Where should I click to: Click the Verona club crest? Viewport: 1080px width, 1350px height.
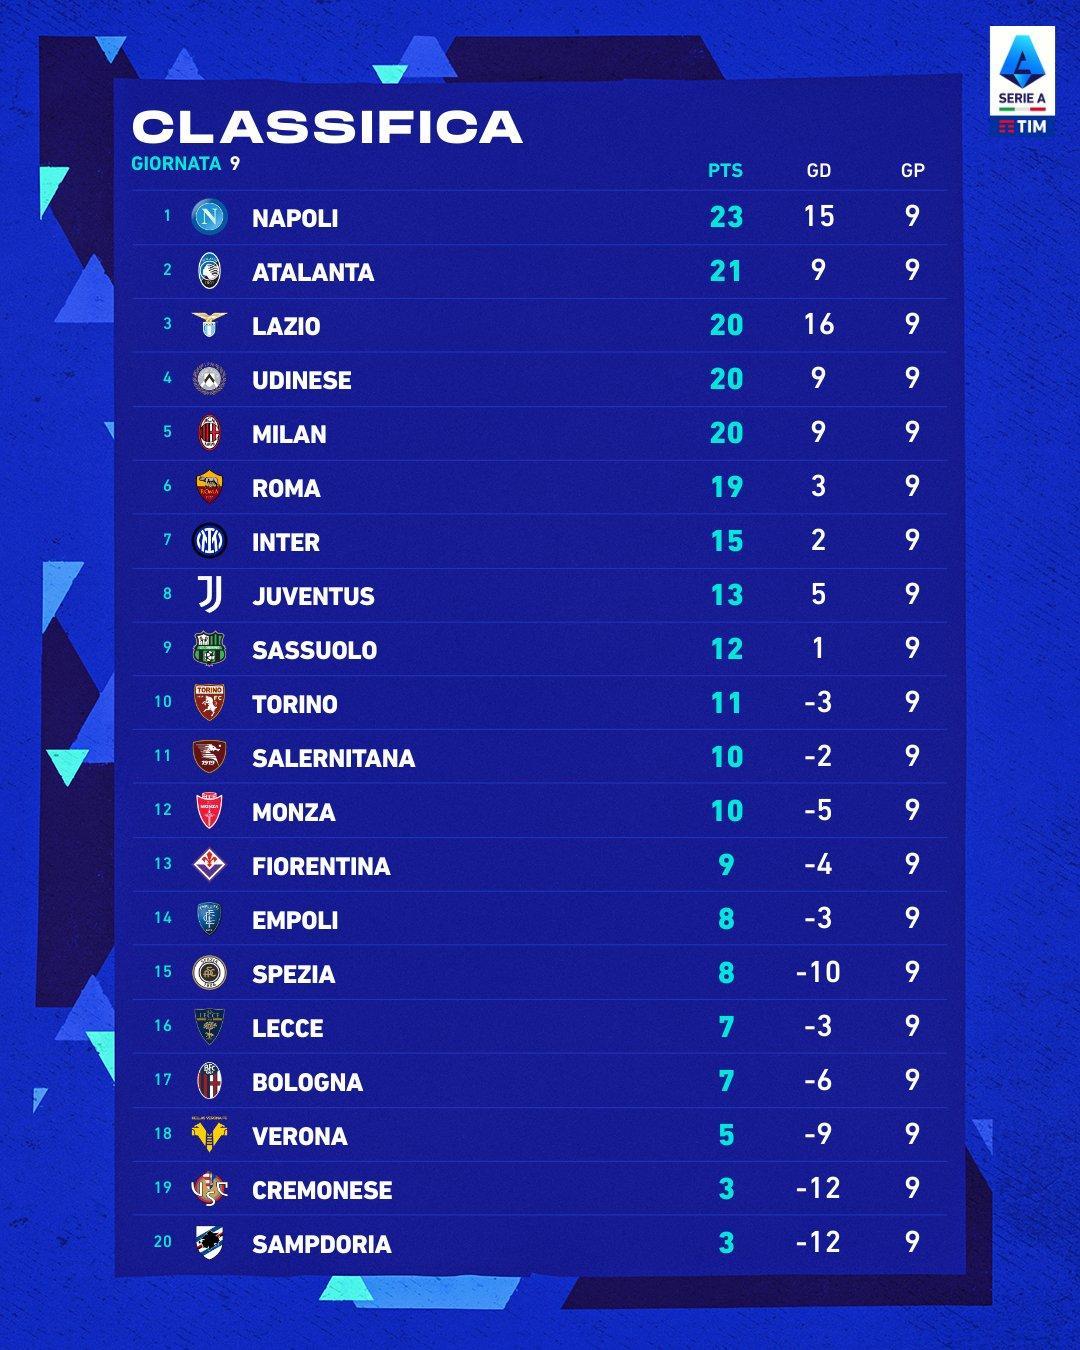(x=209, y=1134)
